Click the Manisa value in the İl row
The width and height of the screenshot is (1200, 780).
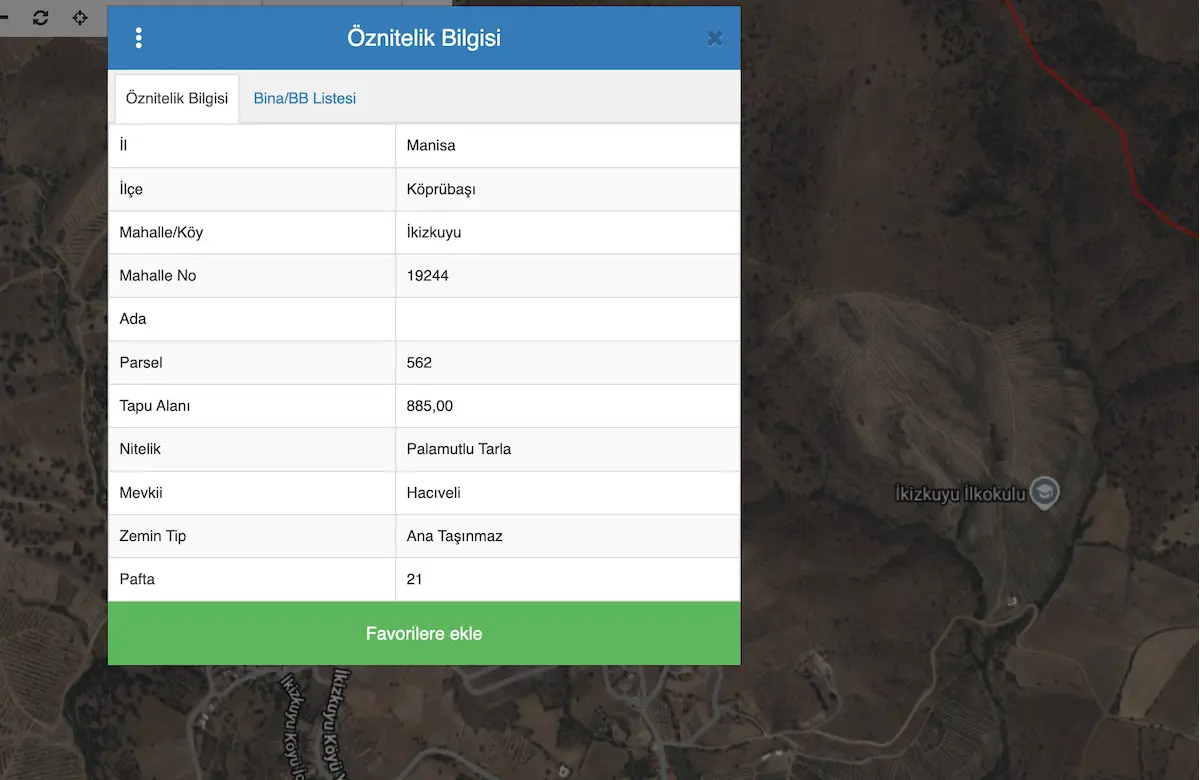tap(431, 145)
